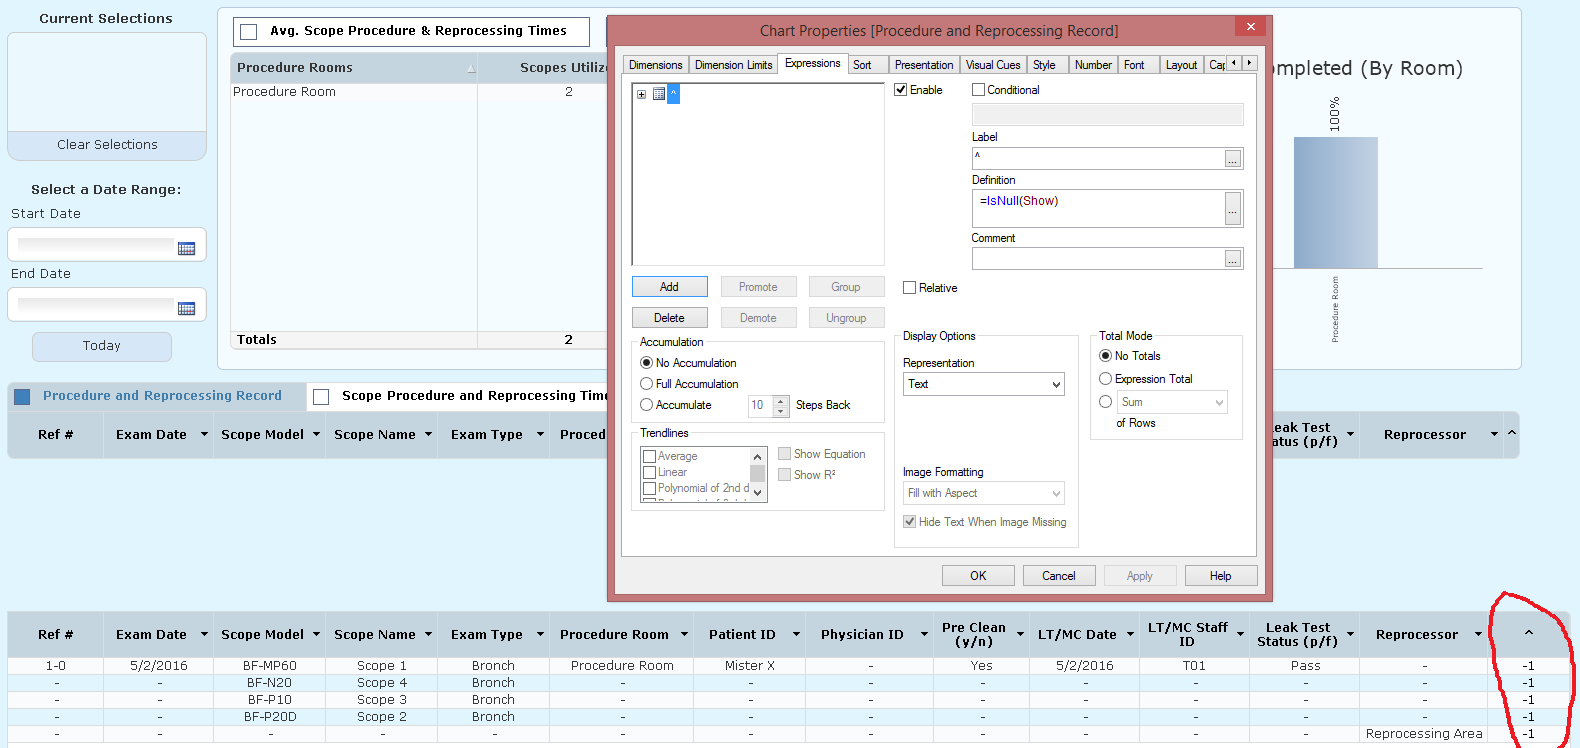1580x748 pixels.
Task: Click the Delete expression button
Action: tap(670, 318)
